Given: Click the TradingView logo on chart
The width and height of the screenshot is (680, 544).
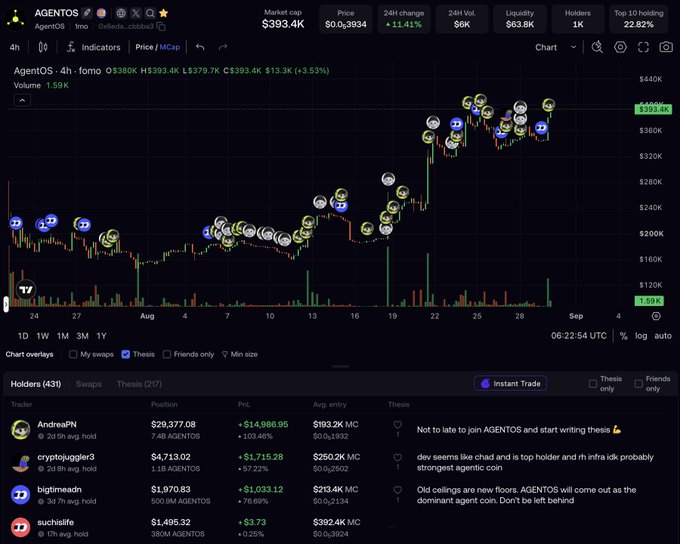Looking at the screenshot, I should [x=26, y=289].
